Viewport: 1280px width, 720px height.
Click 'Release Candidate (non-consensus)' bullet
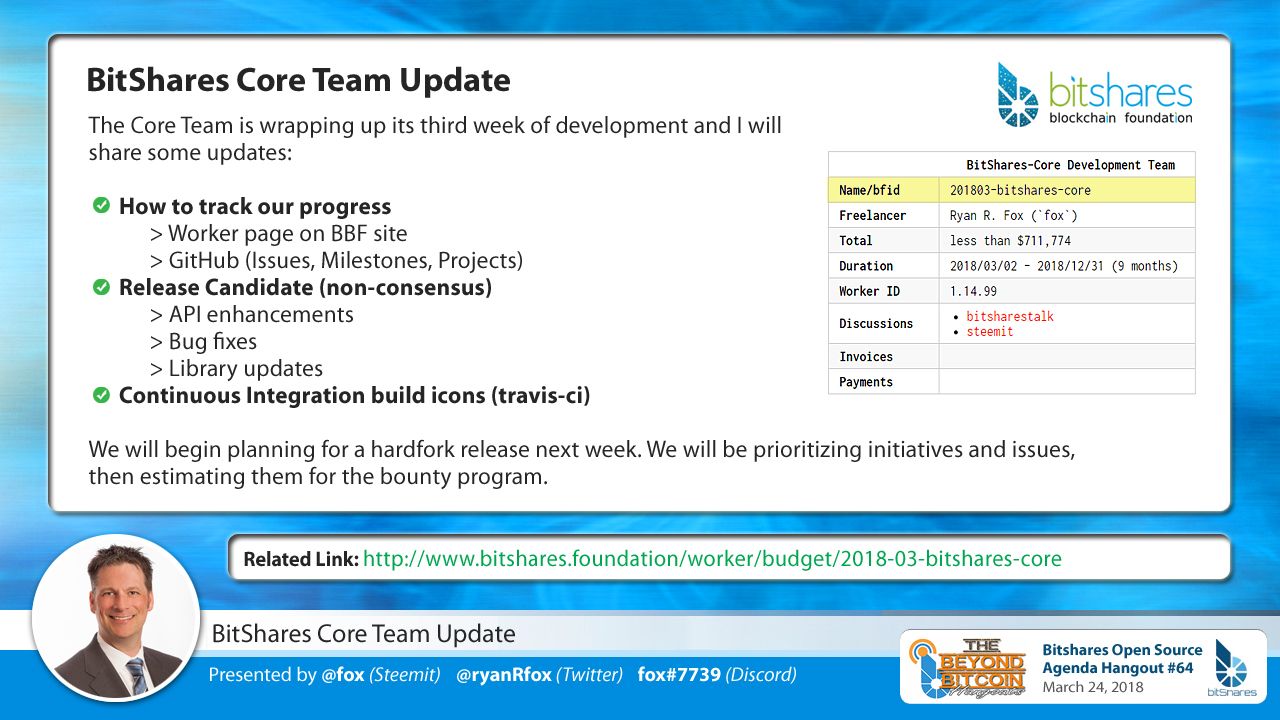coord(305,288)
